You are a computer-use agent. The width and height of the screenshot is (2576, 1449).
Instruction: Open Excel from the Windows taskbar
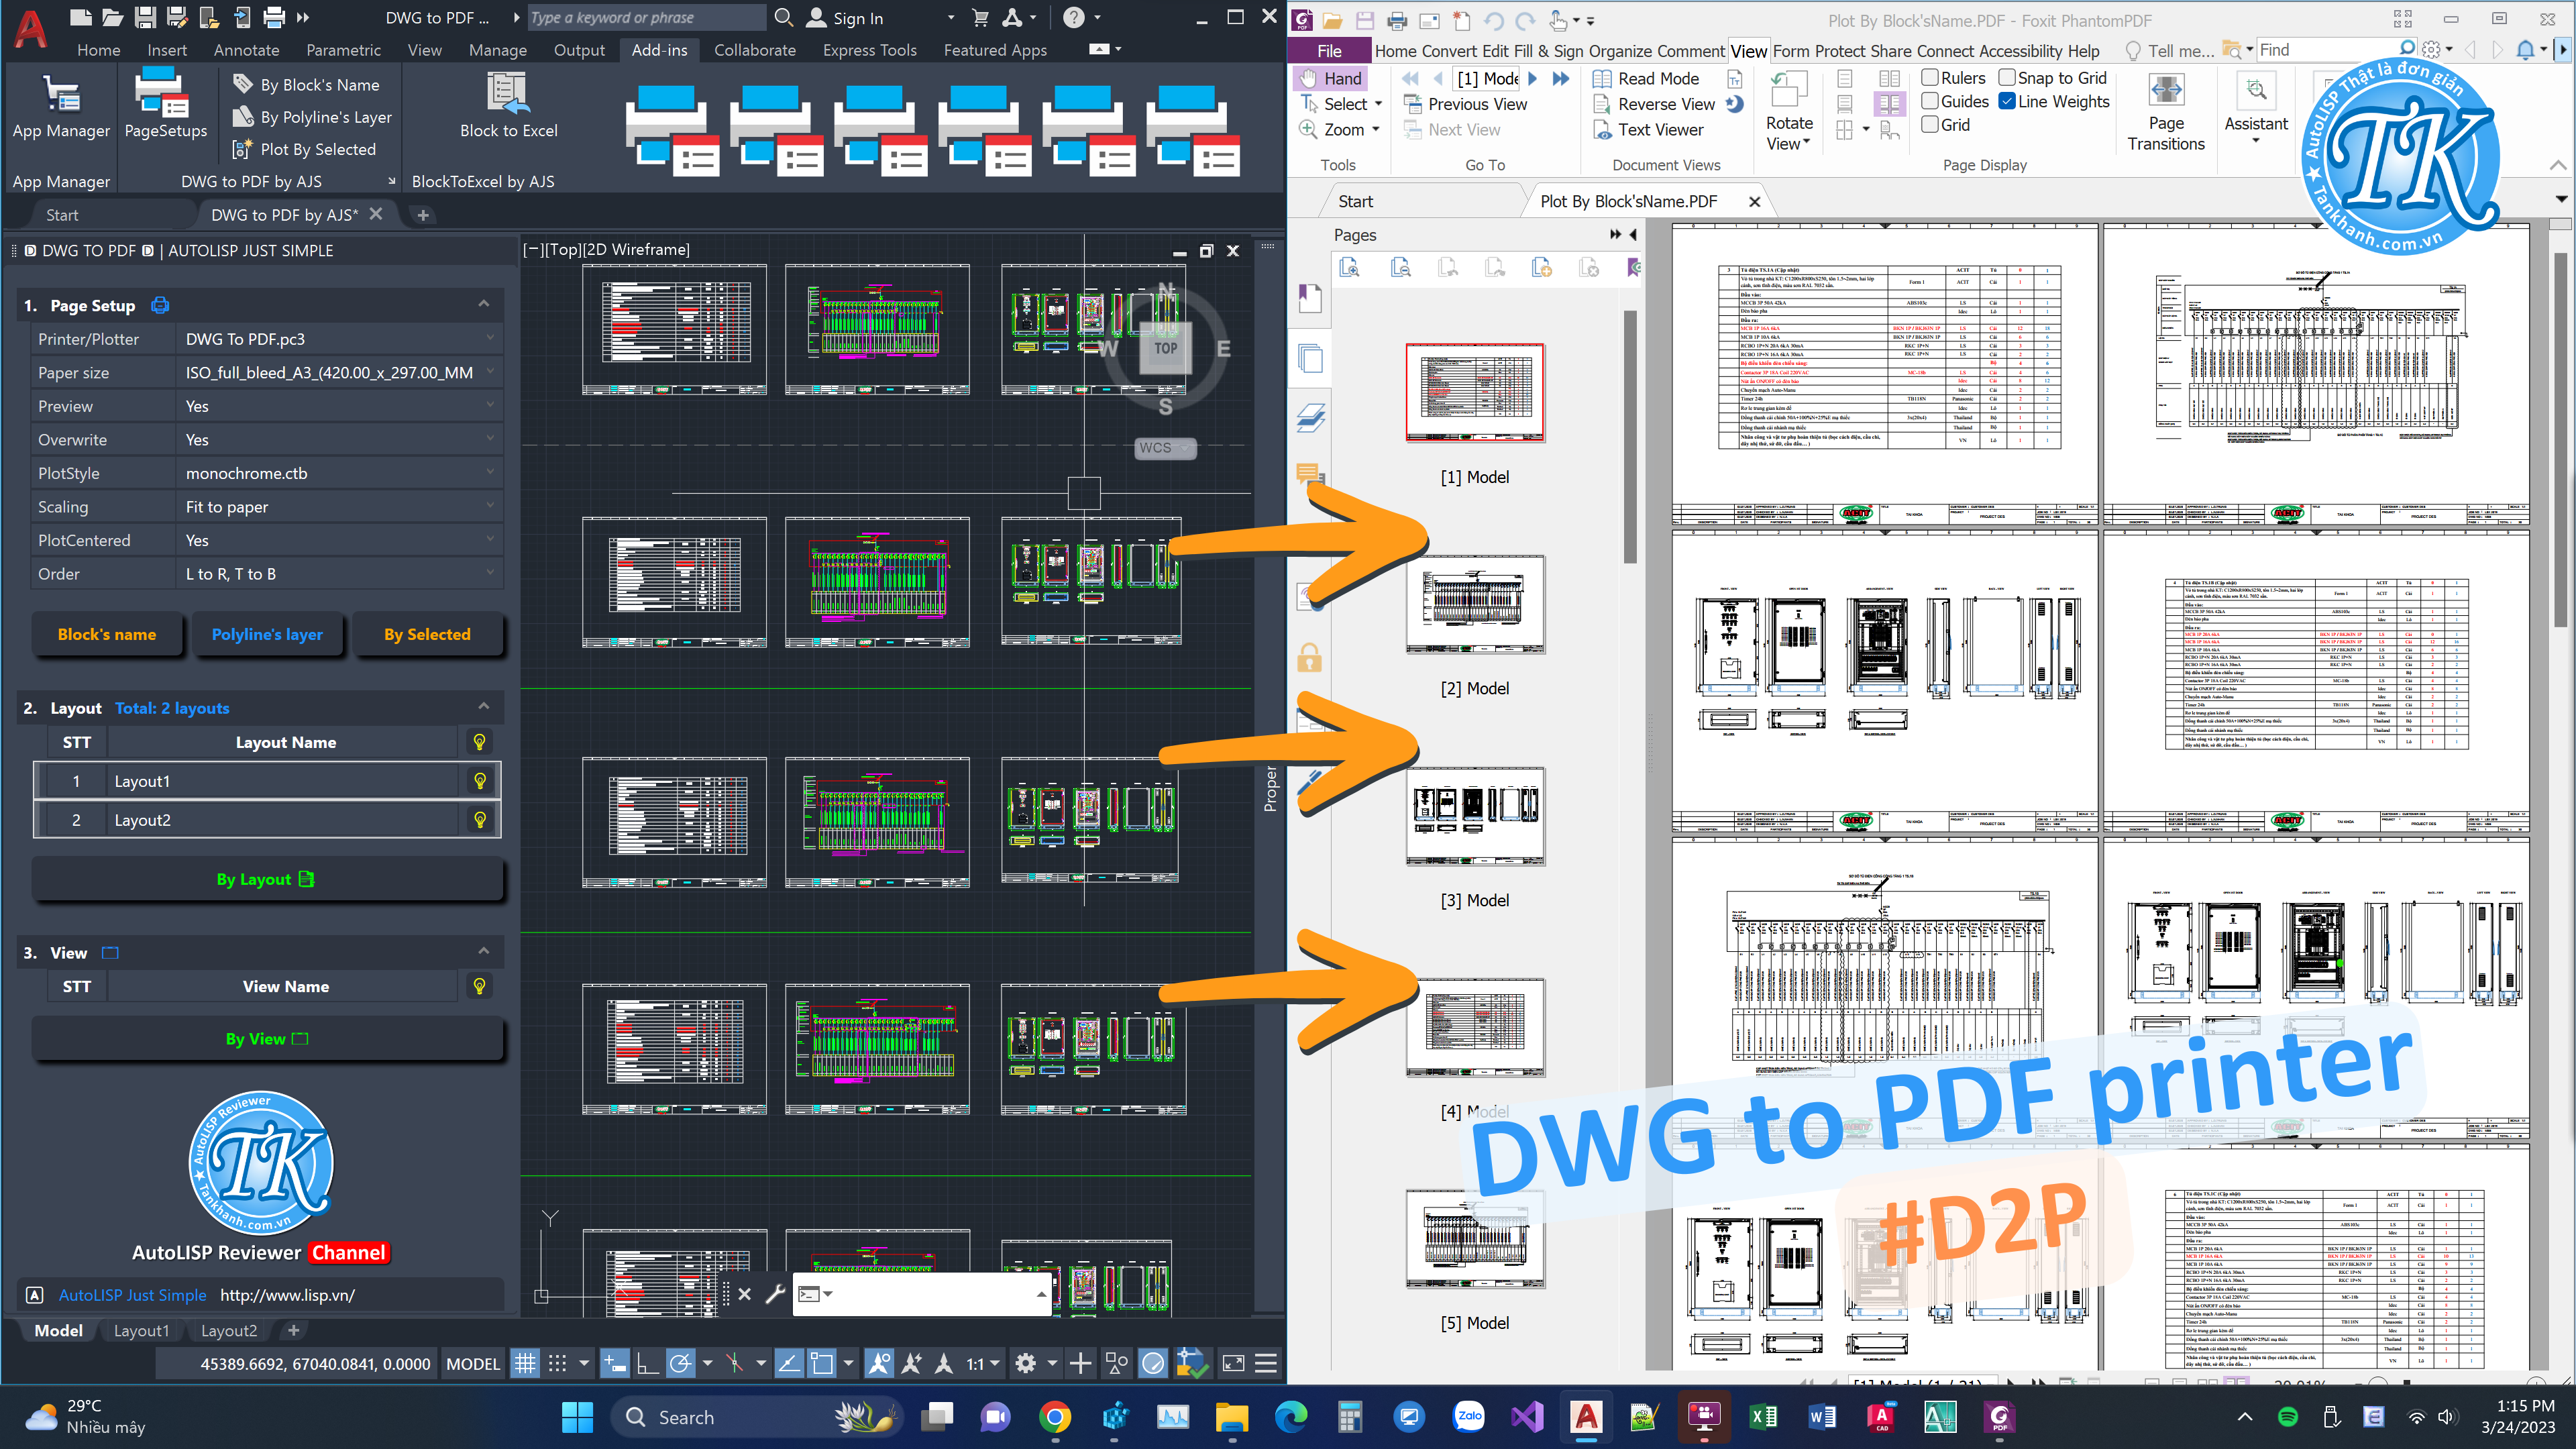point(1763,1416)
